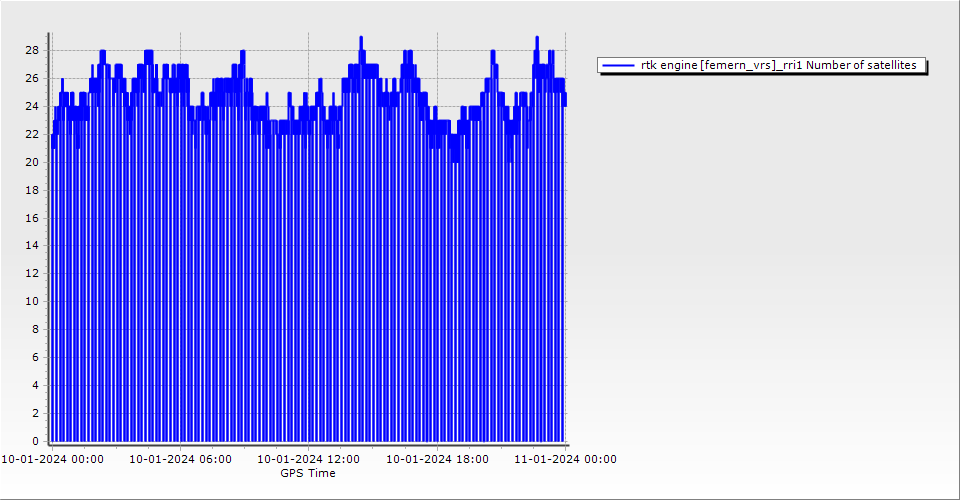Click the y-axis tick label 24

32,106
